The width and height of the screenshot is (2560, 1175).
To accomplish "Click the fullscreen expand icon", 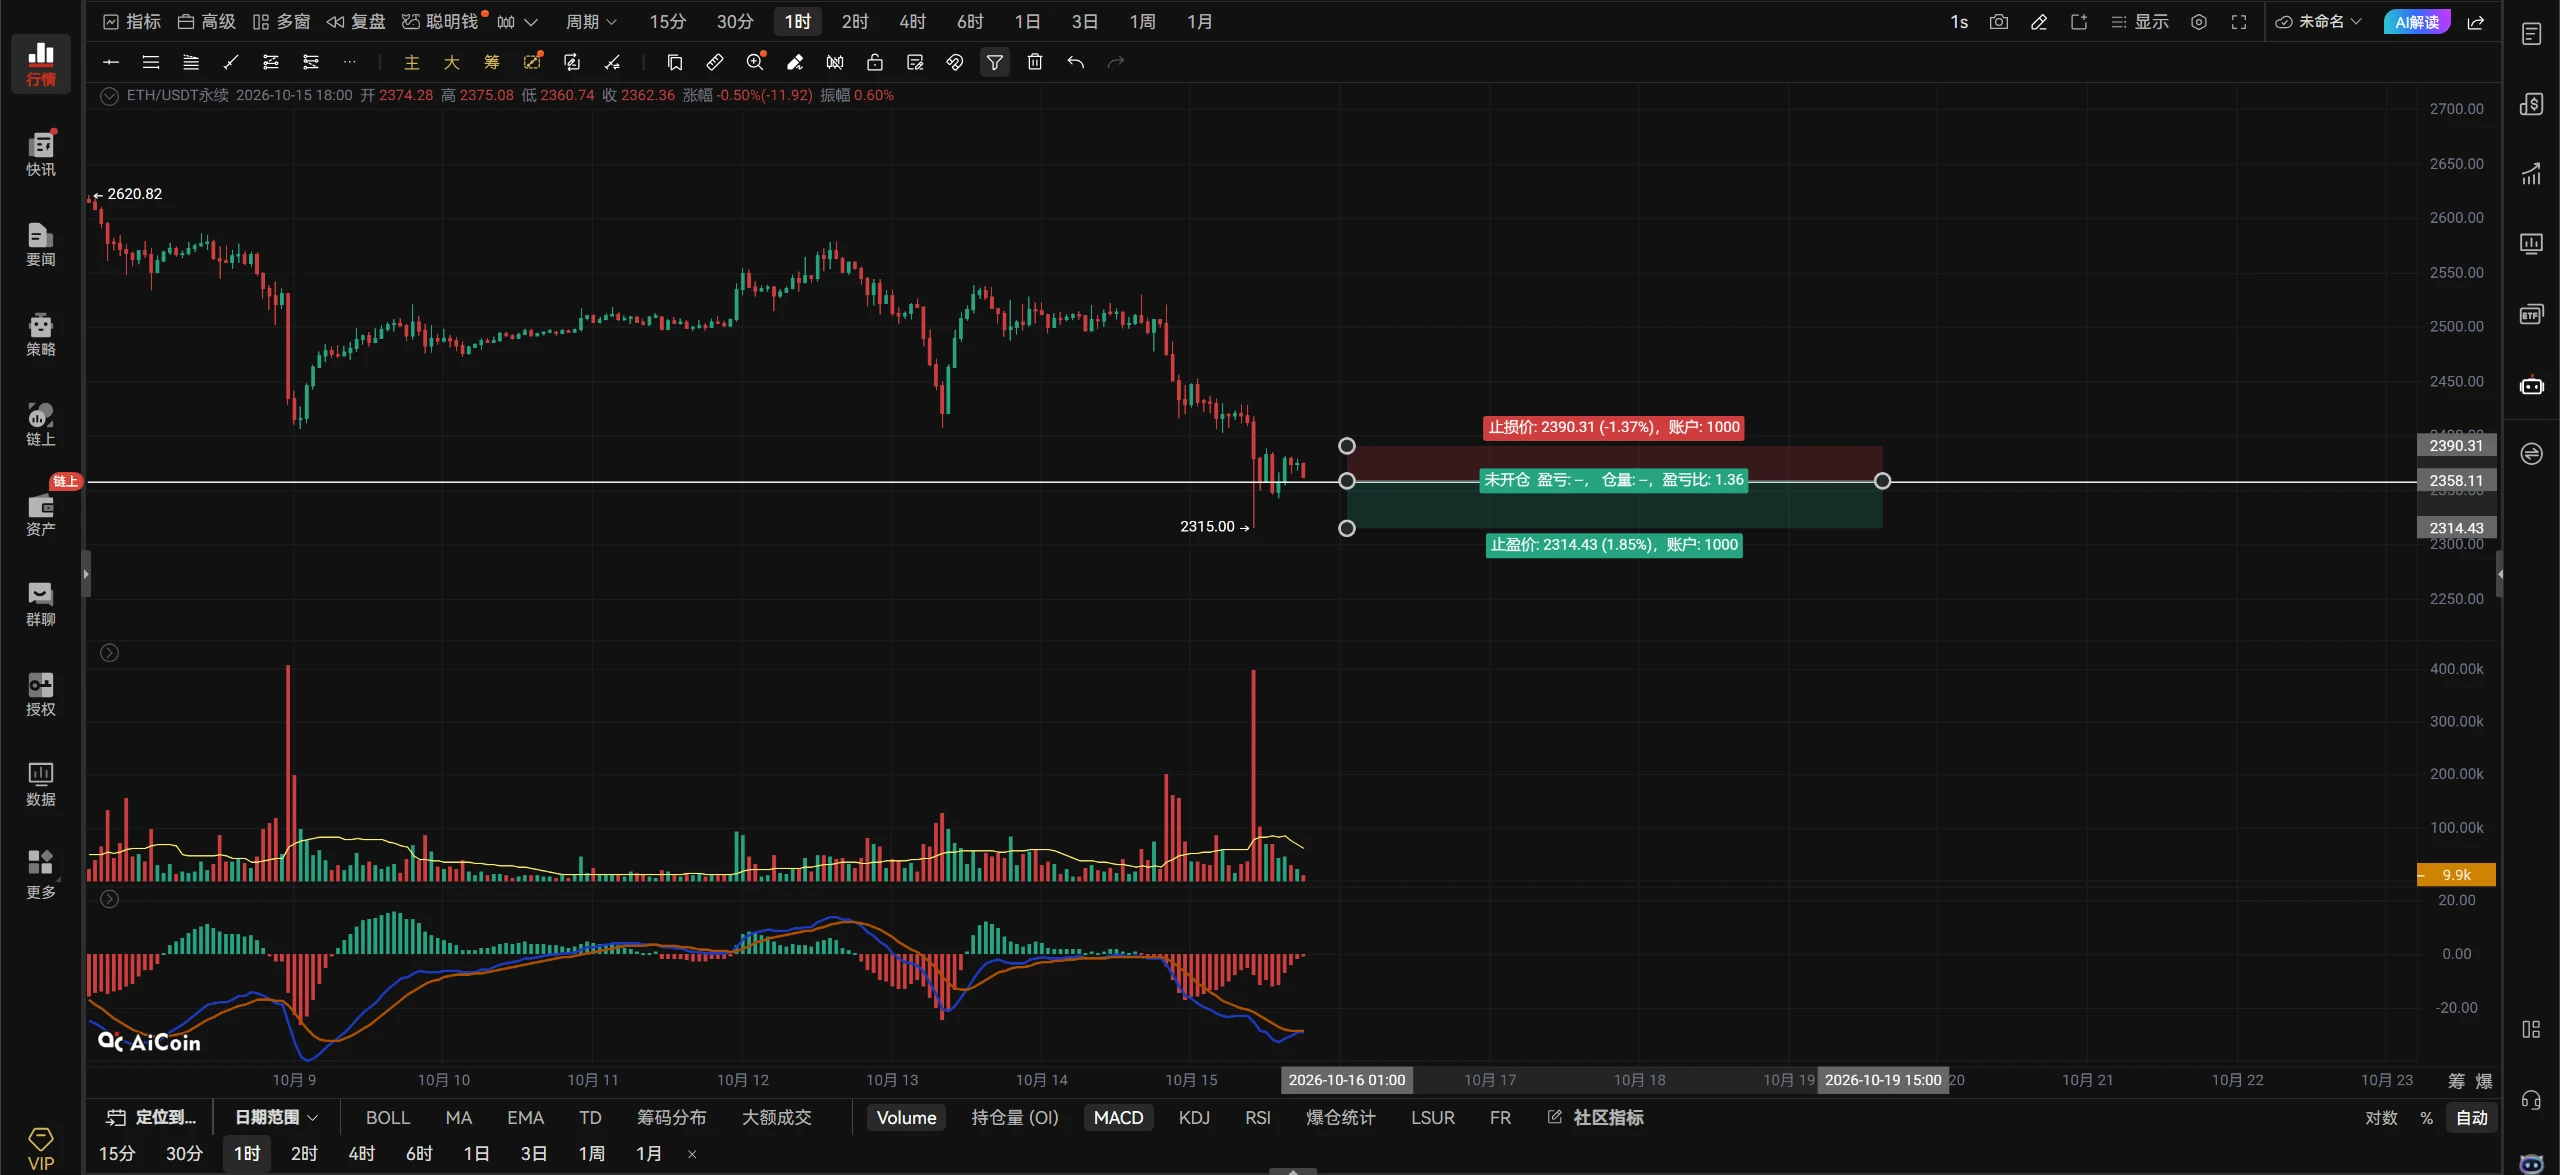I will pos(2239,22).
